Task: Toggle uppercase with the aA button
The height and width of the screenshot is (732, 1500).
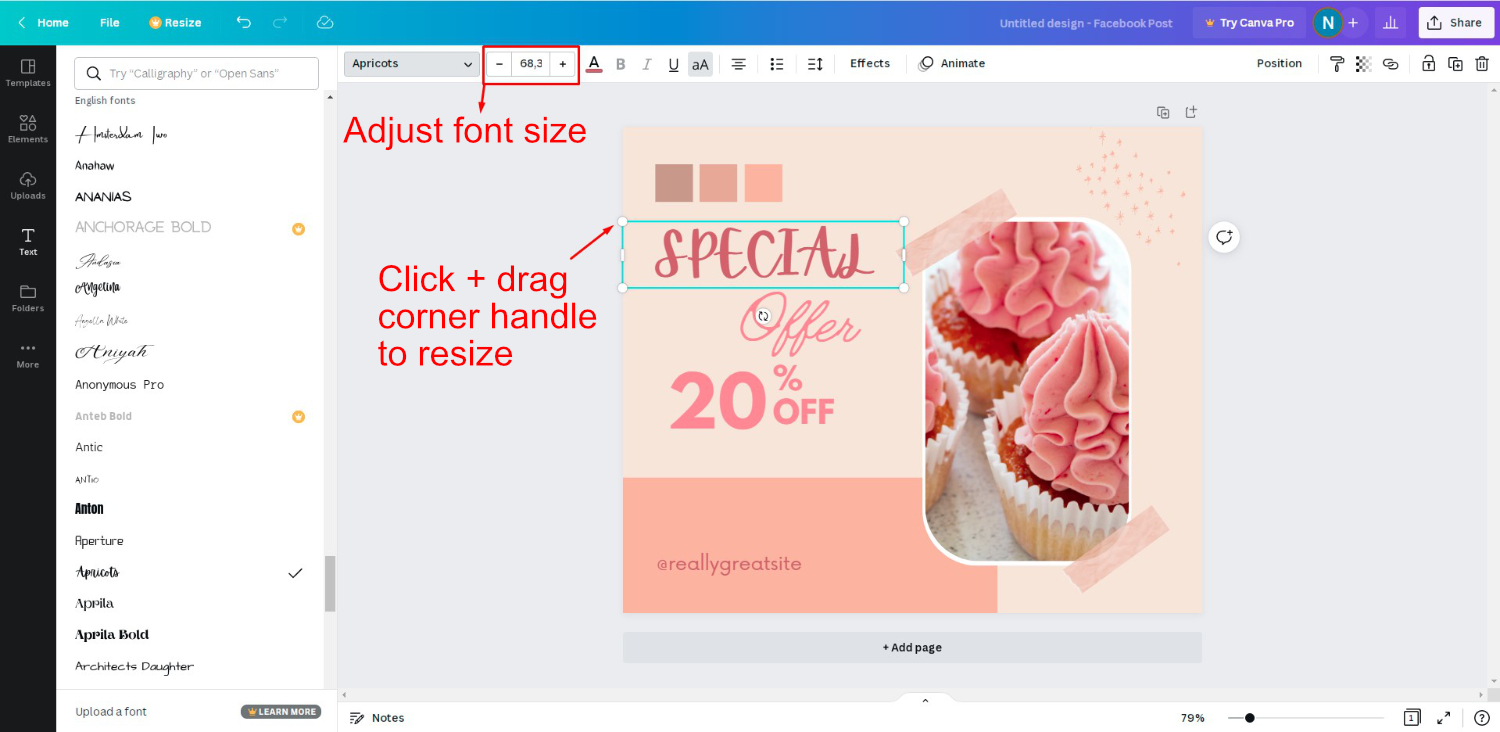Action: coord(700,63)
